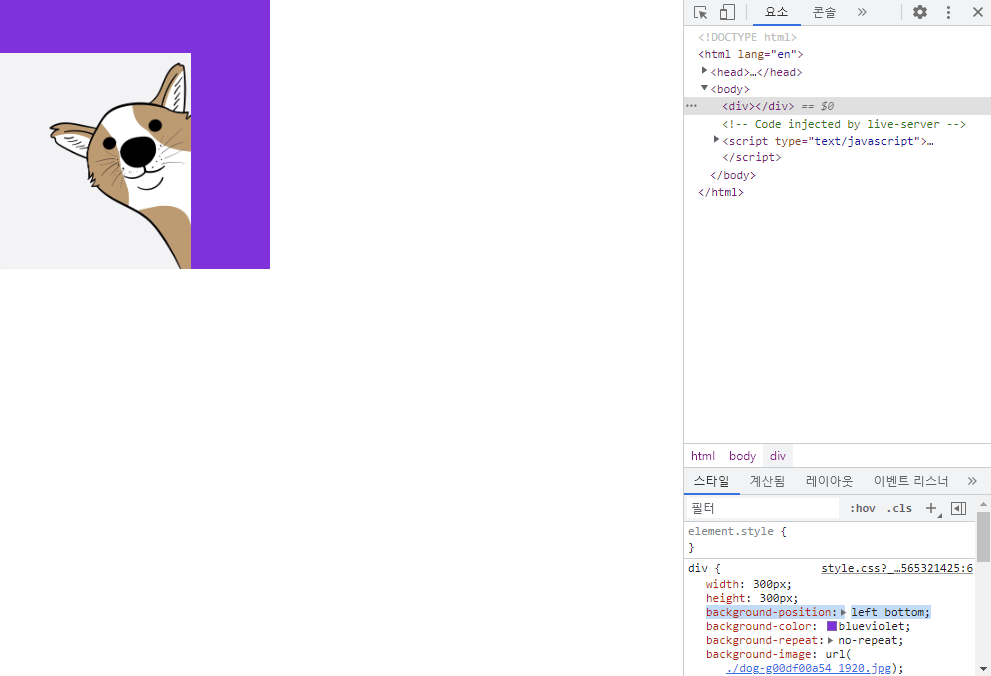The width and height of the screenshot is (991, 676).
Task: Edit the no-repeat value
Action: pyautogui.click(x=867, y=640)
